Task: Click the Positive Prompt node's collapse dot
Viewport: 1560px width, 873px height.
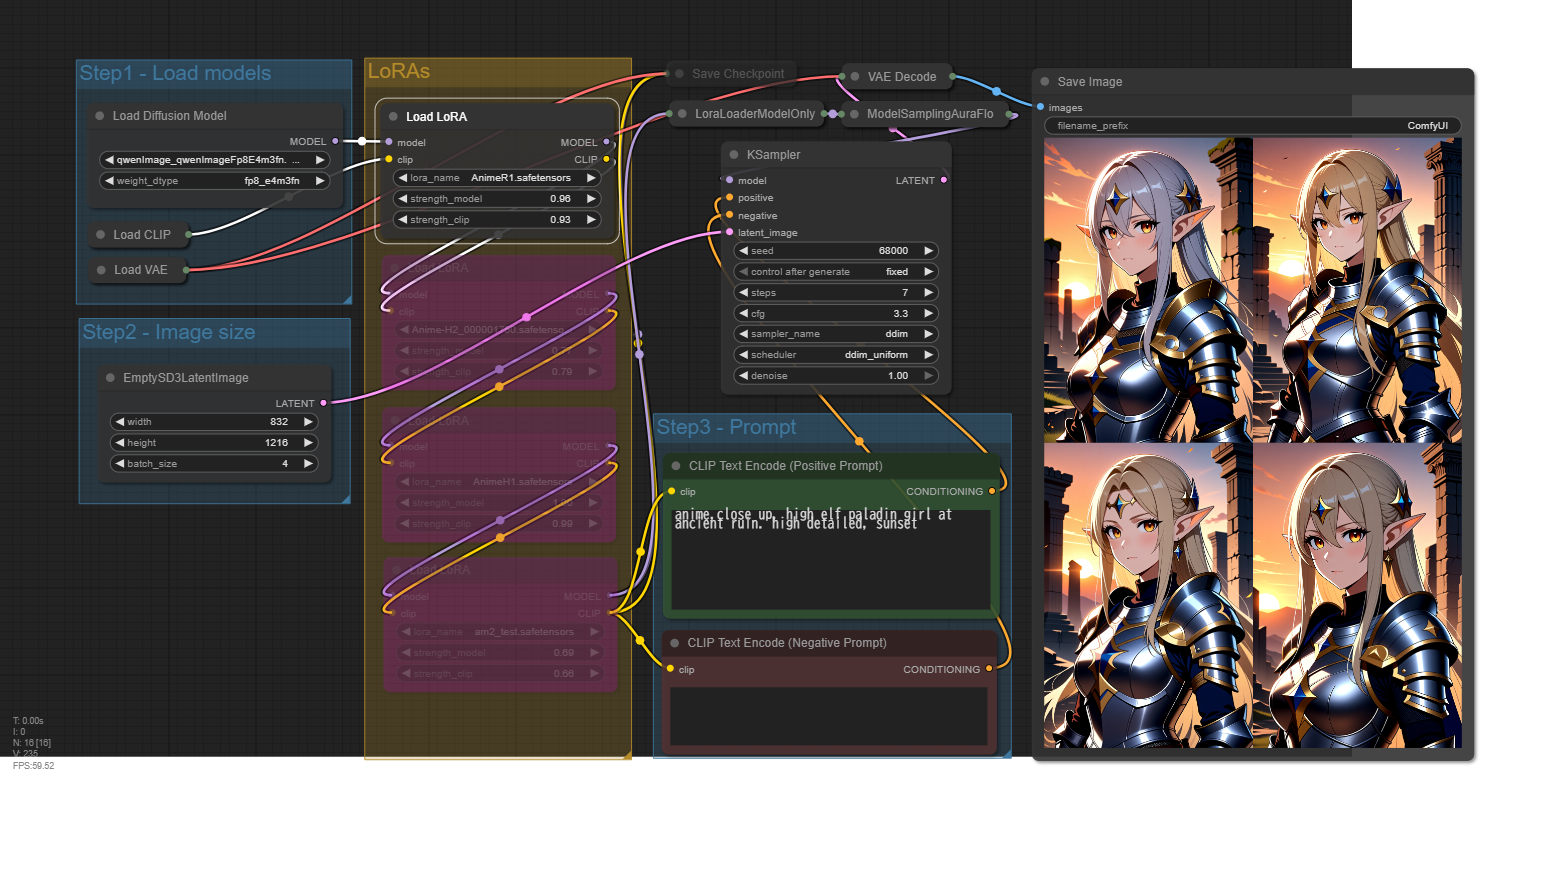Action: (x=676, y=466)
